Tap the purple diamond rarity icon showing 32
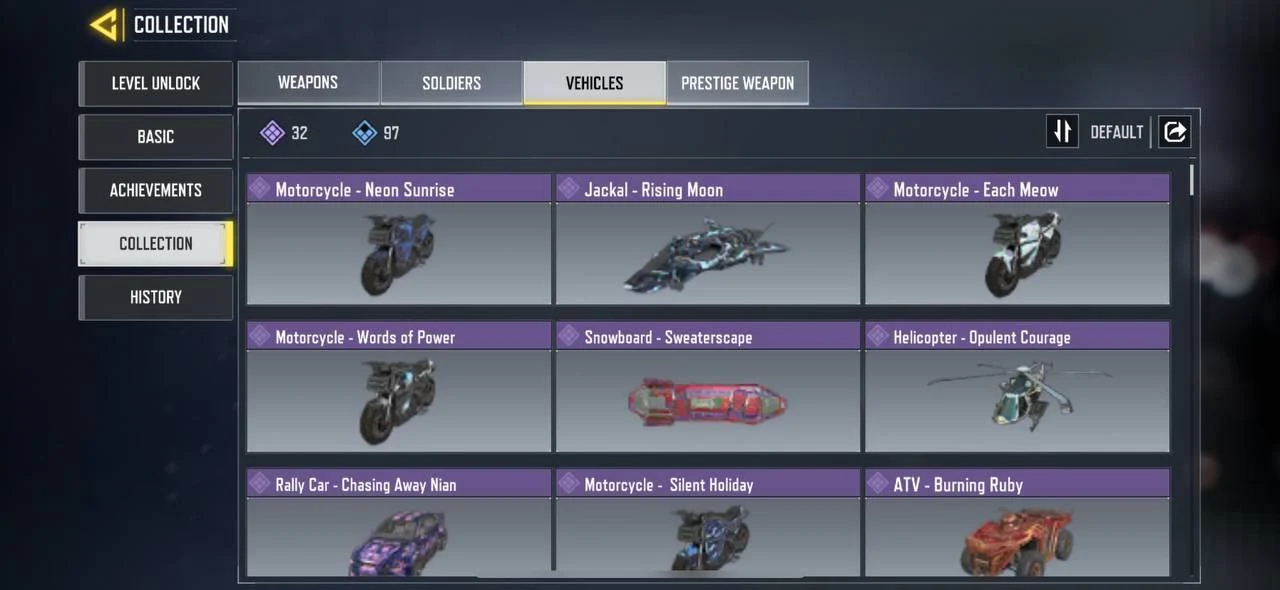Image resolution: width=1280 pixels, height=590 pixels. (x=272, y=132)
